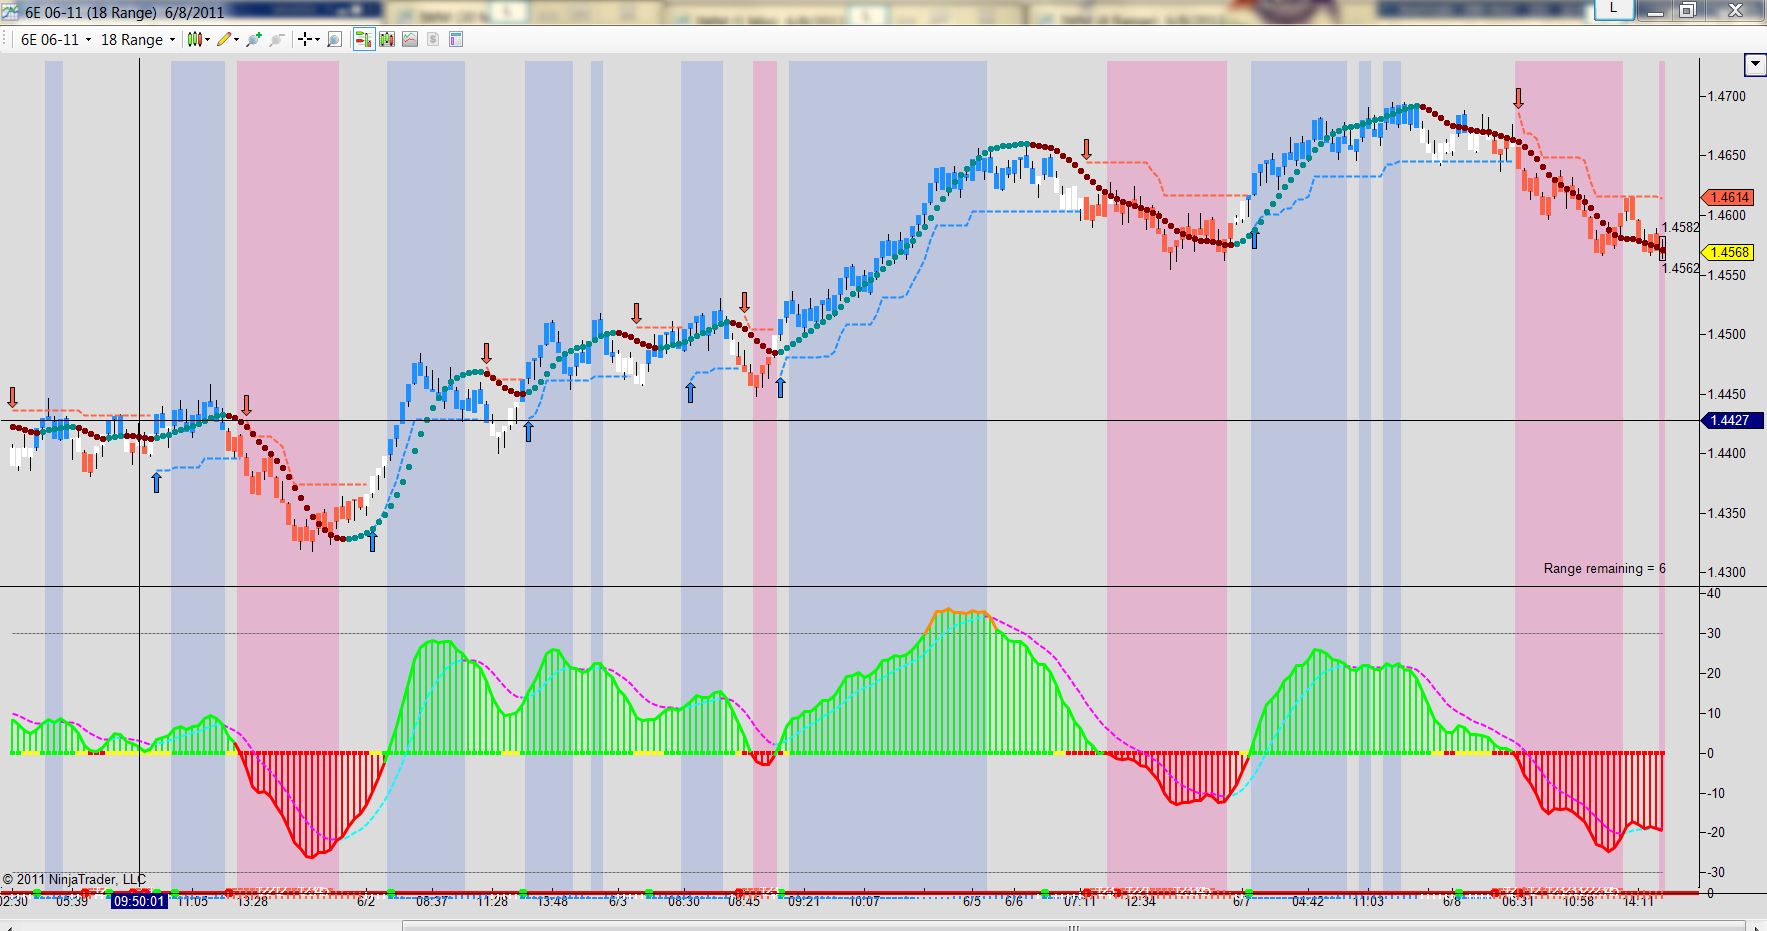
Task: Click the 1.4500 price axis label
Action: [1727, 335]
